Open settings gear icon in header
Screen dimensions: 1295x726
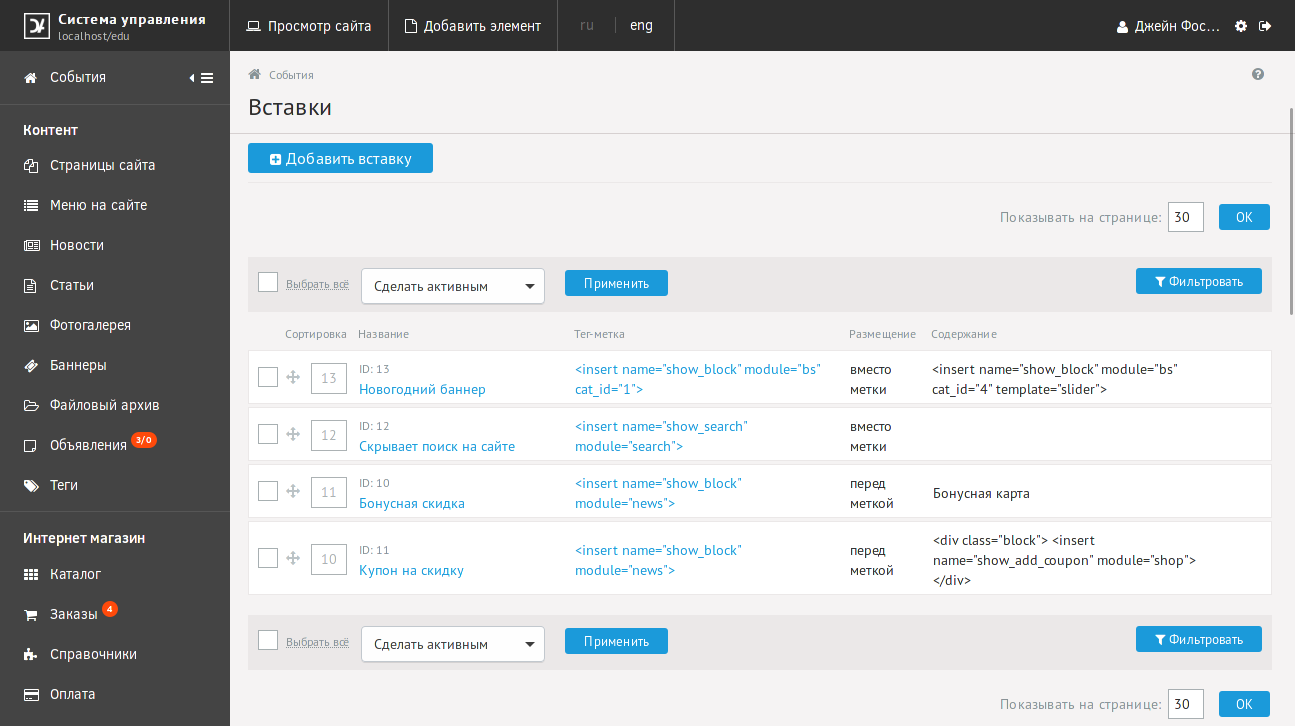click(x=1241, y=26)
